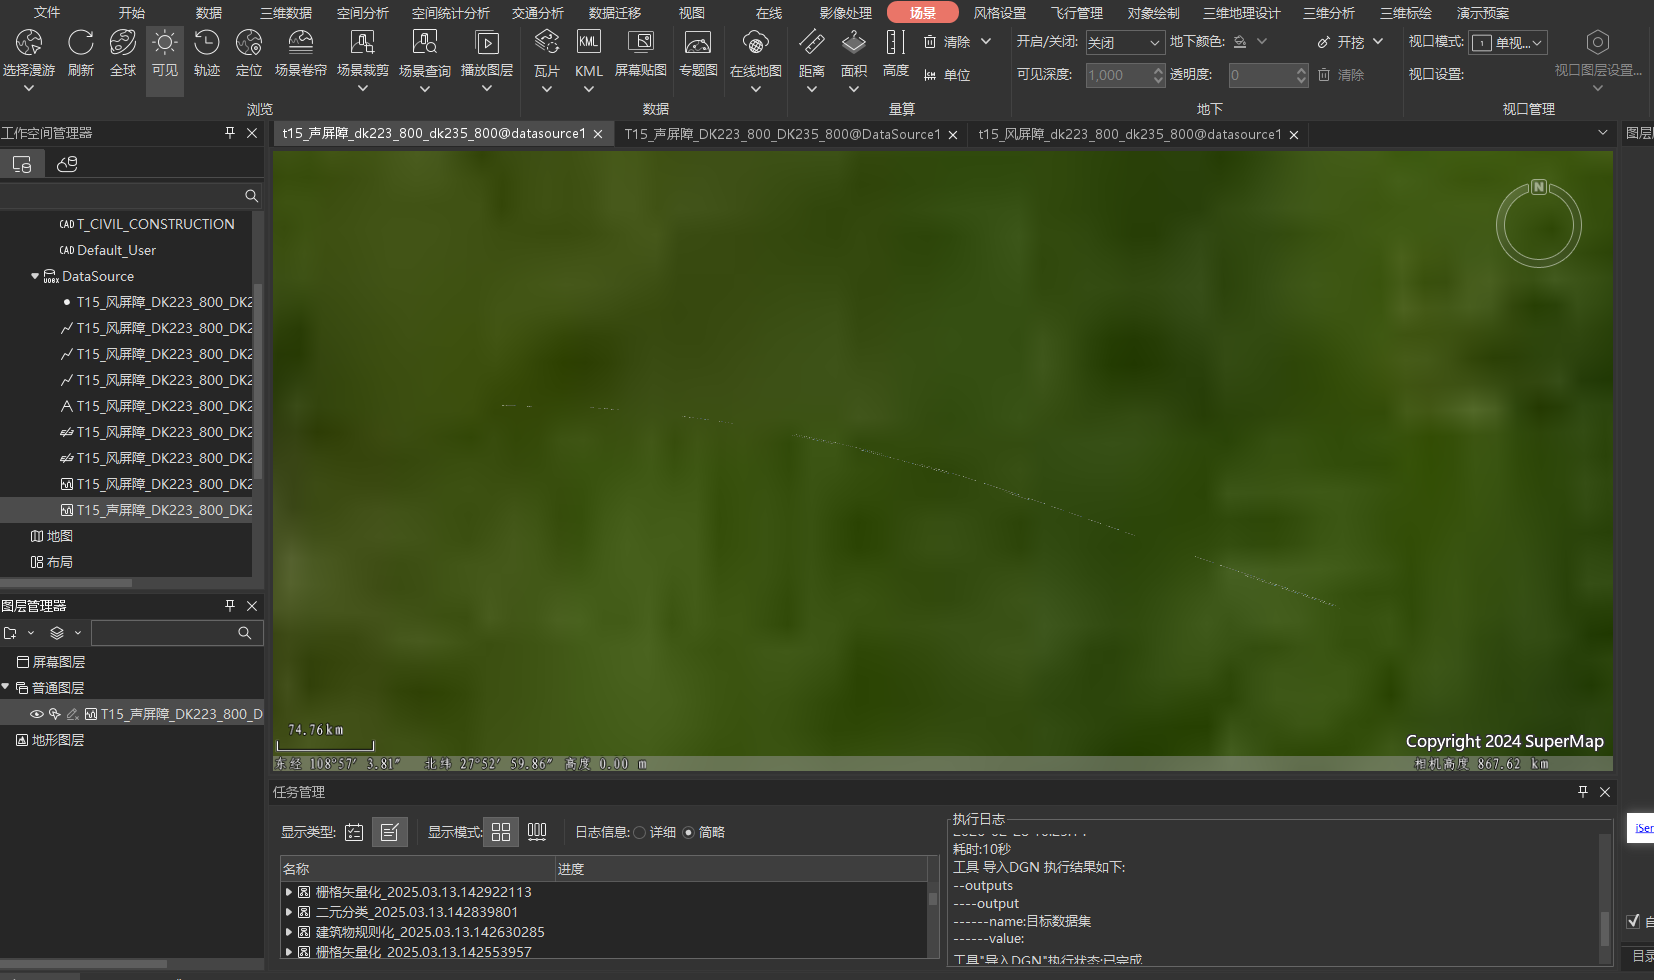The width and height of the screenshot is (1654, 980).
Task: Select the 详细 log detail radio button
Action: (640, 832)
